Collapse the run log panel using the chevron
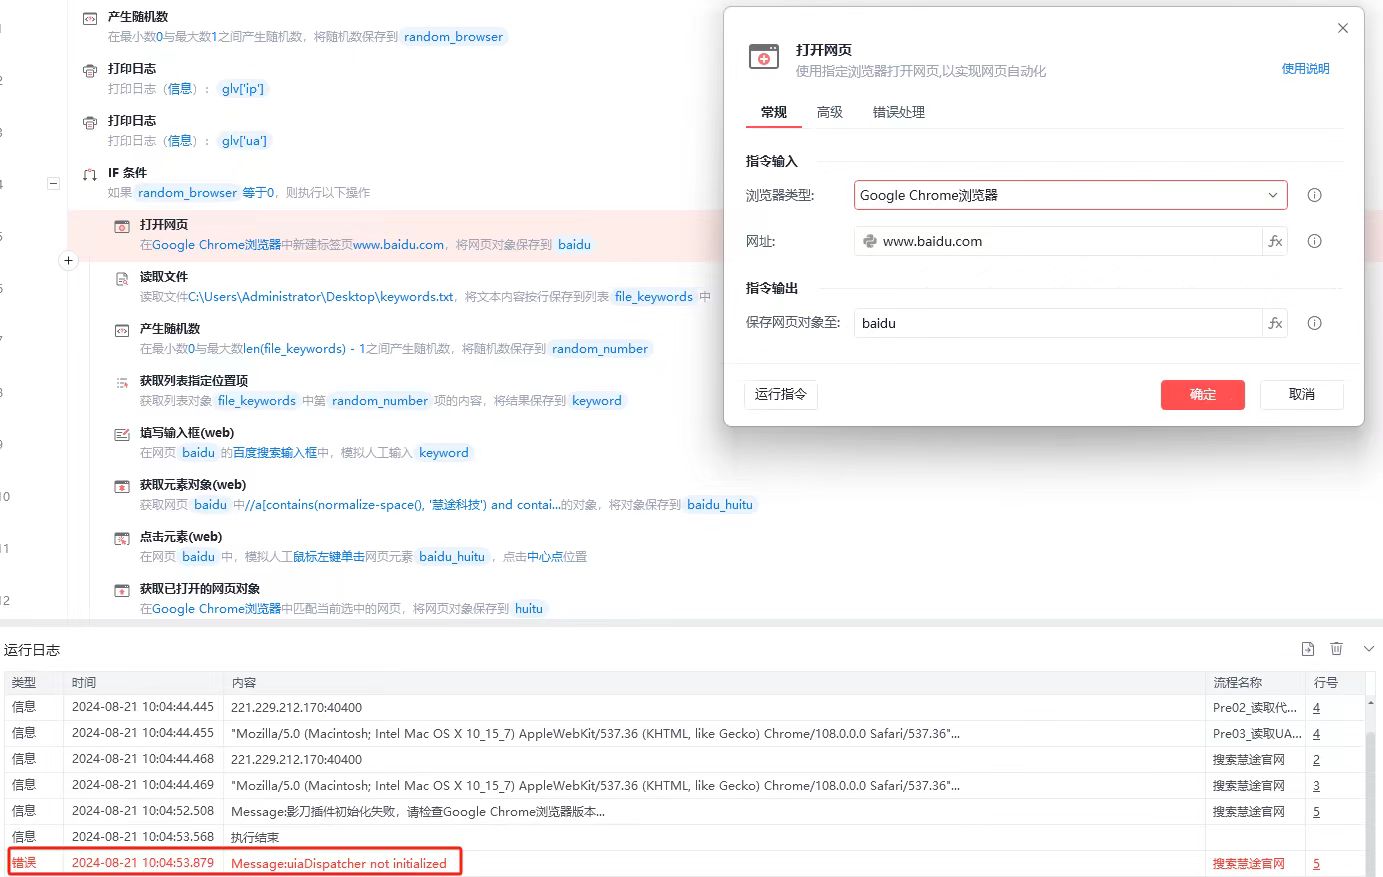 (x=1368, y=649)
